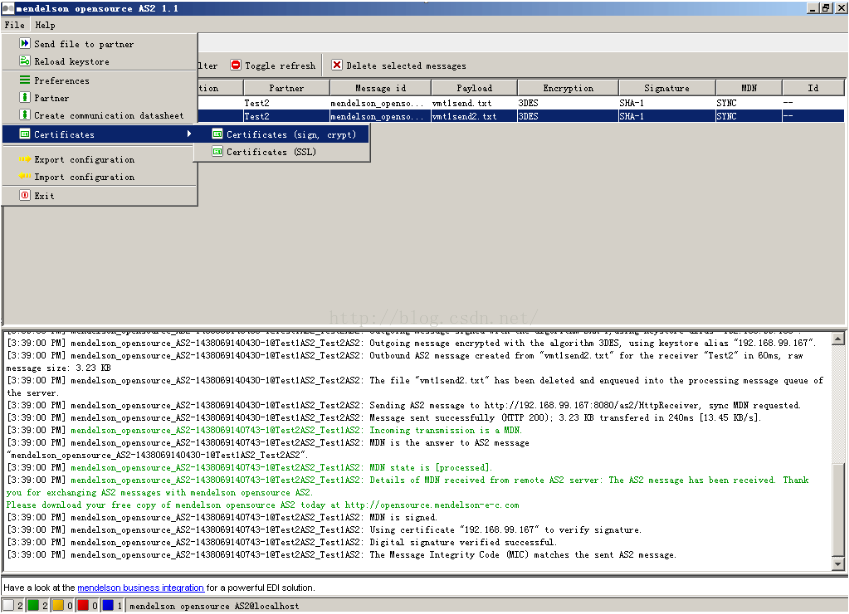Click 'Using certificate' log line

(324, 530)
